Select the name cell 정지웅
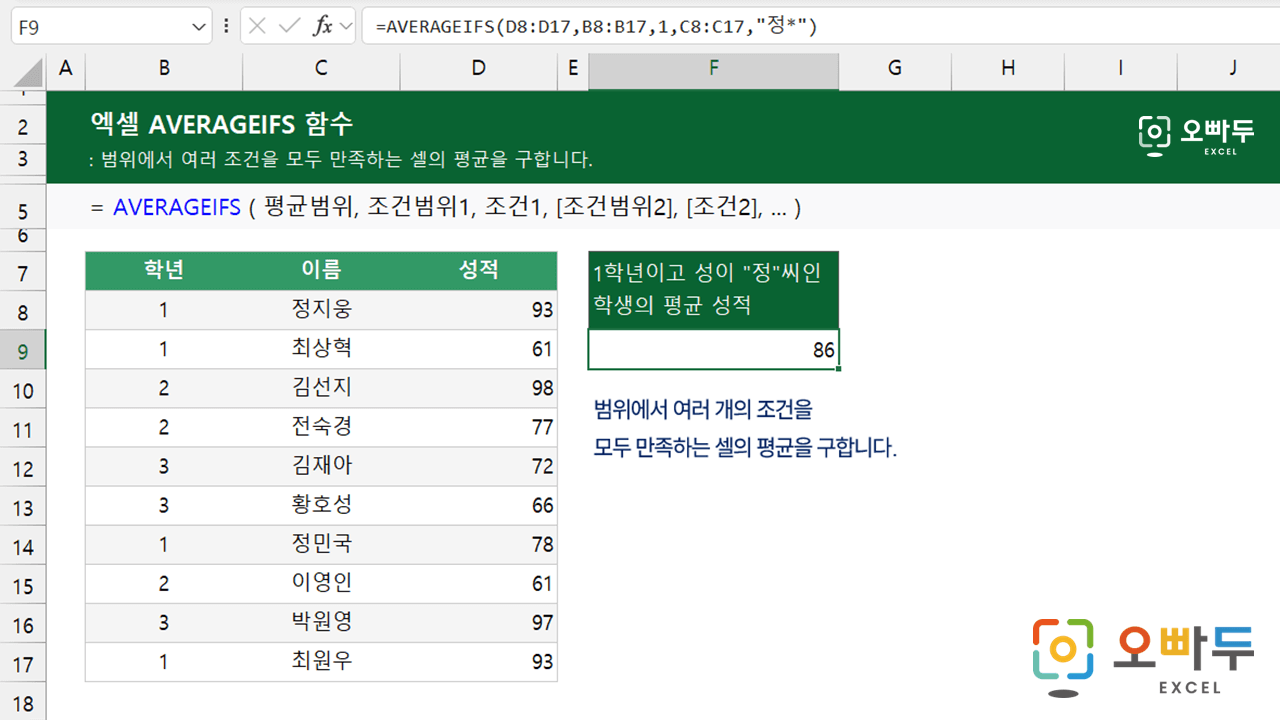The image size is (1280, 720). 321,309
